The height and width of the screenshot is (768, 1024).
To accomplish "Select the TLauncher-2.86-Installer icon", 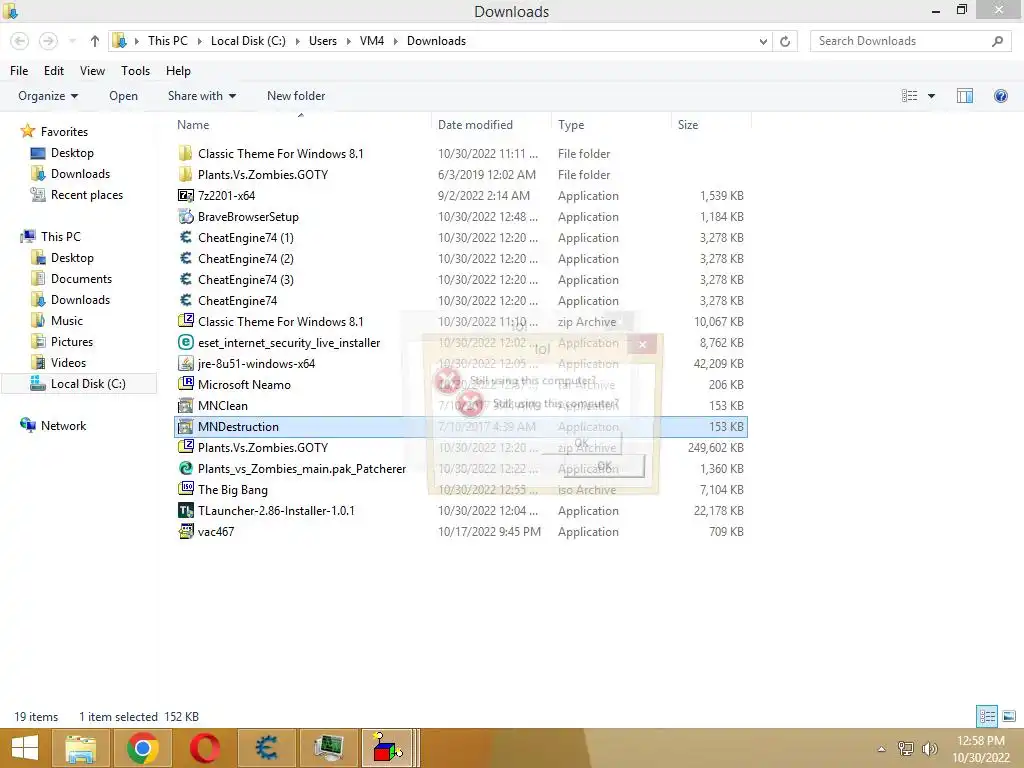I will pos(185,510).
